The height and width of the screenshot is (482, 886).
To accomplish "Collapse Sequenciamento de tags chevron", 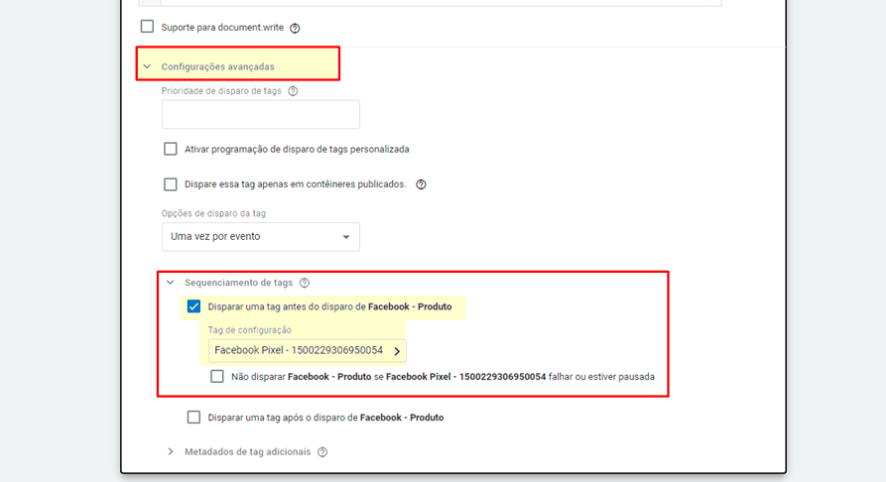I will point(170,282).
